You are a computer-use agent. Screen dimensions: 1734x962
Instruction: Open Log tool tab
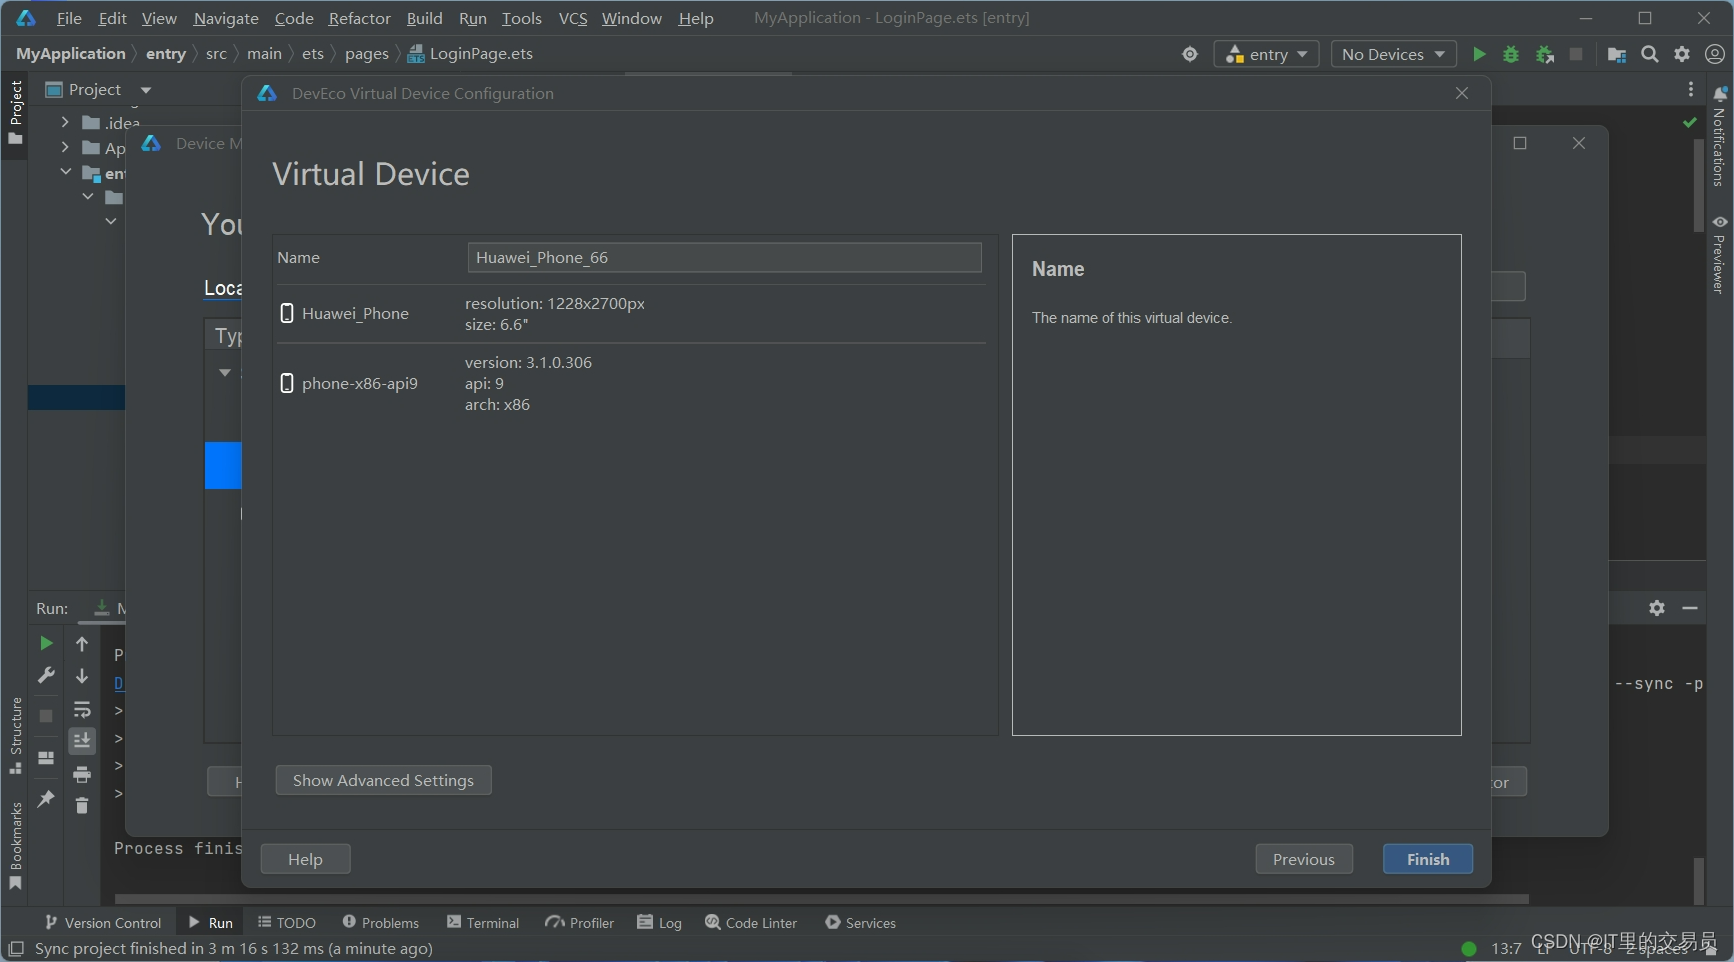point(660,922)
